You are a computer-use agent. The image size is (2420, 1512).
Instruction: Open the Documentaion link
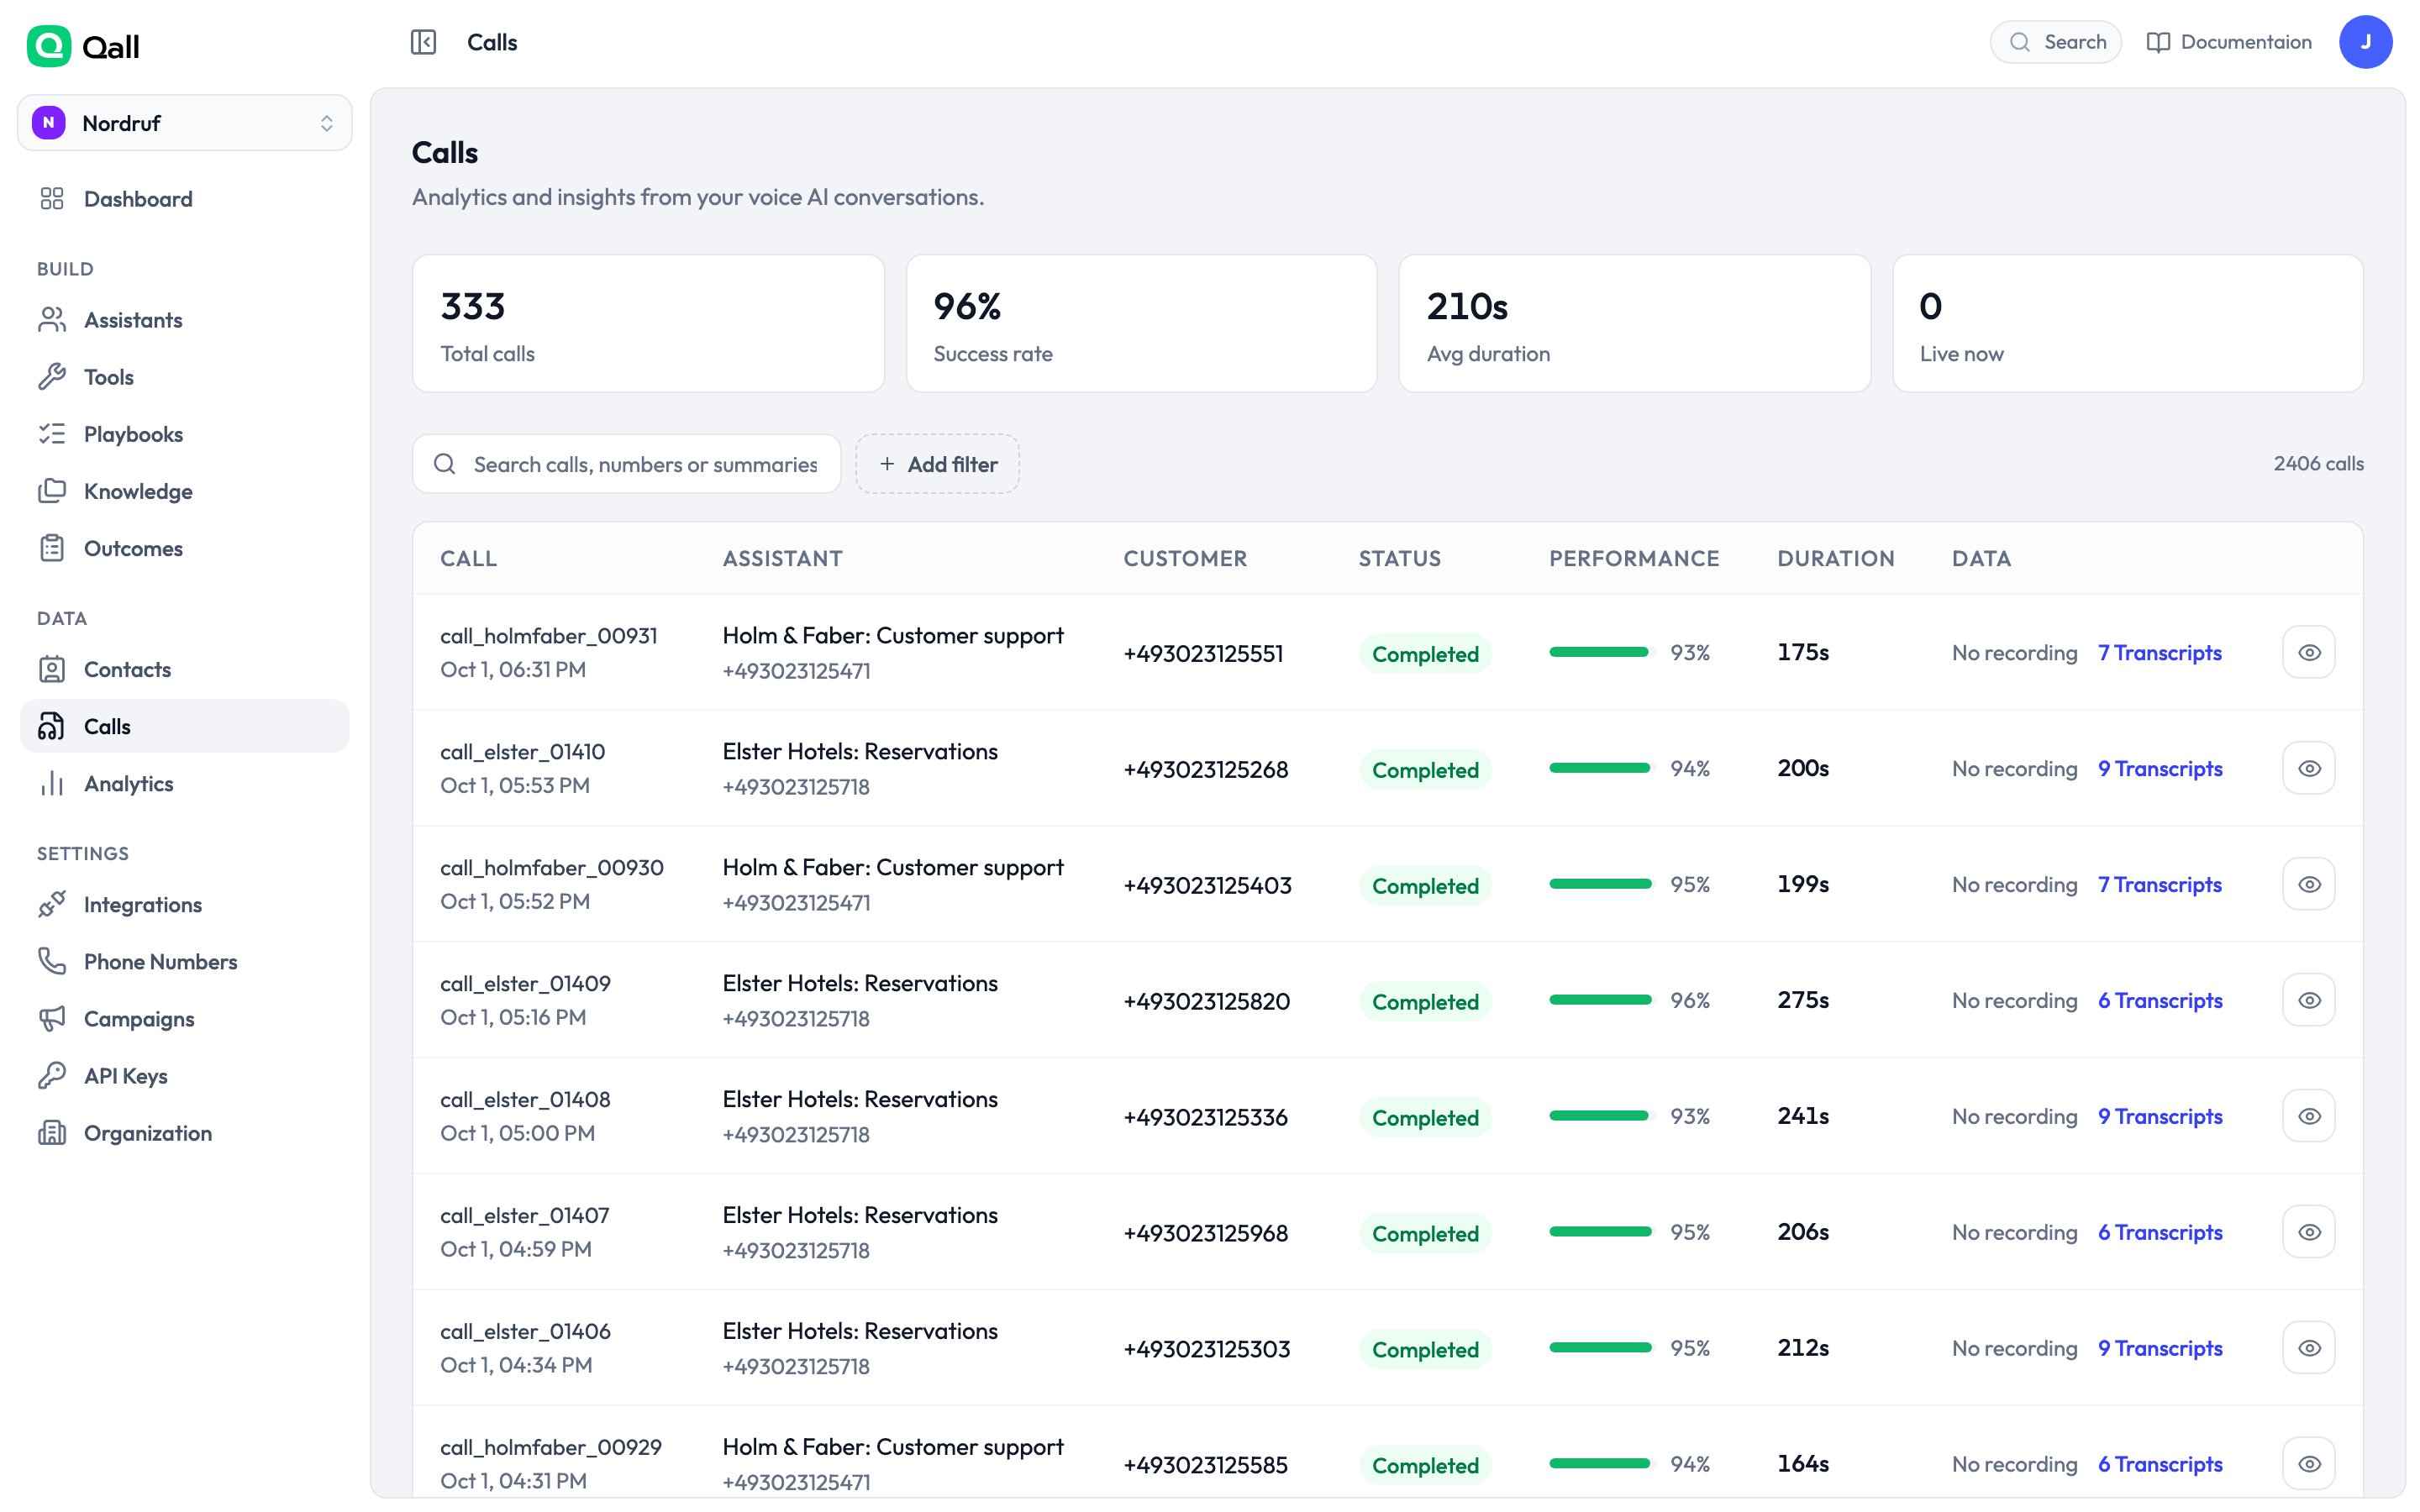[x=2229, y=42]
